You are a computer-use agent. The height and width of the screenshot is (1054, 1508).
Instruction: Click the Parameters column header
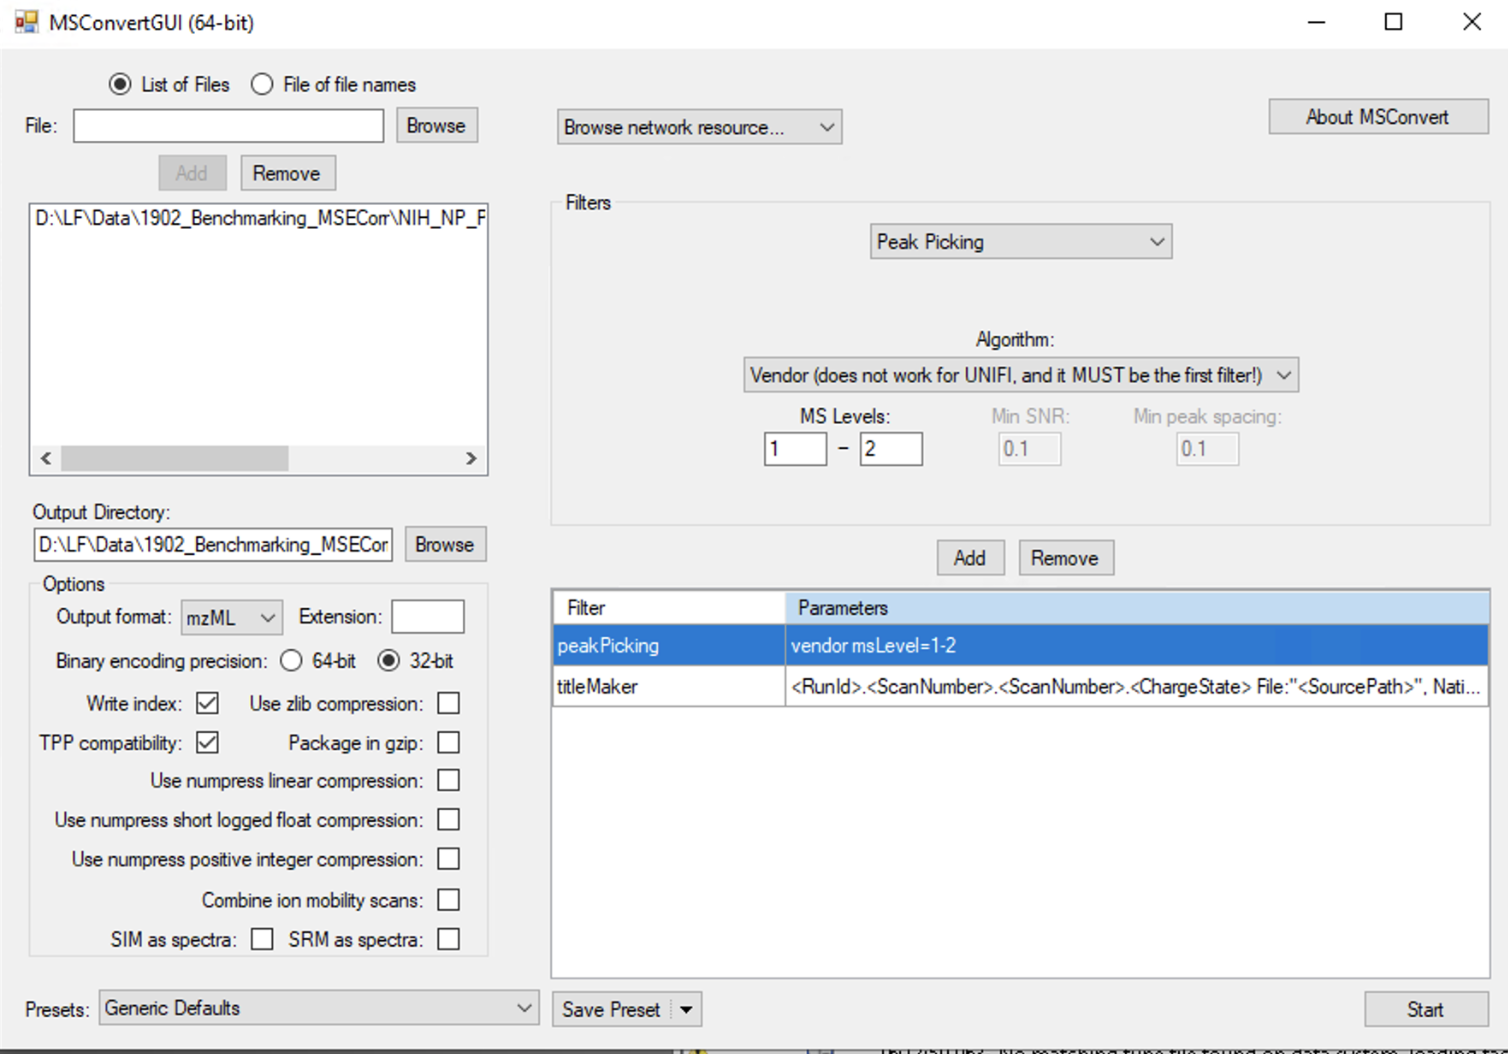[x=1137, y=608]
